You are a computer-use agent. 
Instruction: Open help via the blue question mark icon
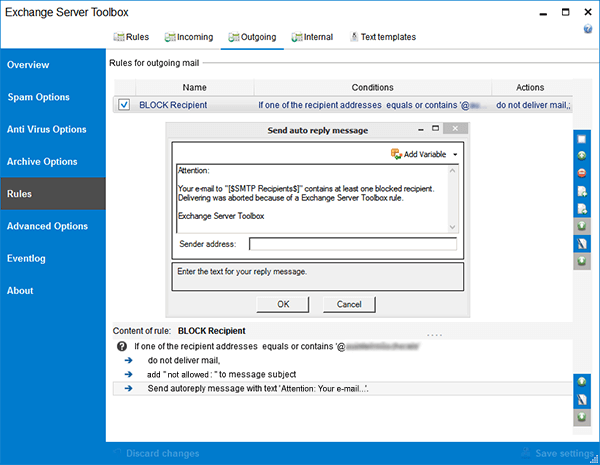tap(588, 29)
